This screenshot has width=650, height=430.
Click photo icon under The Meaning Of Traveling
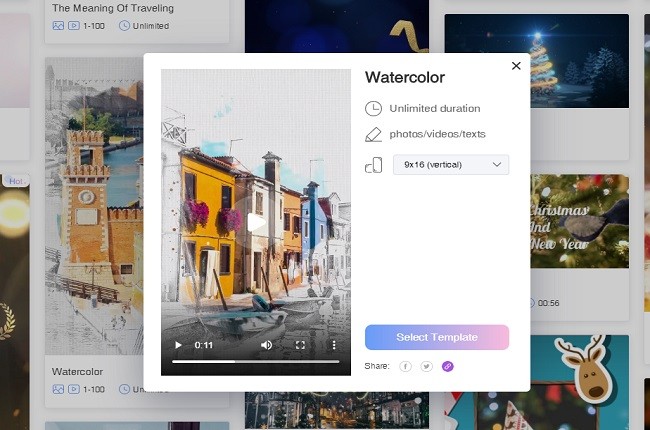pos(58,26)
